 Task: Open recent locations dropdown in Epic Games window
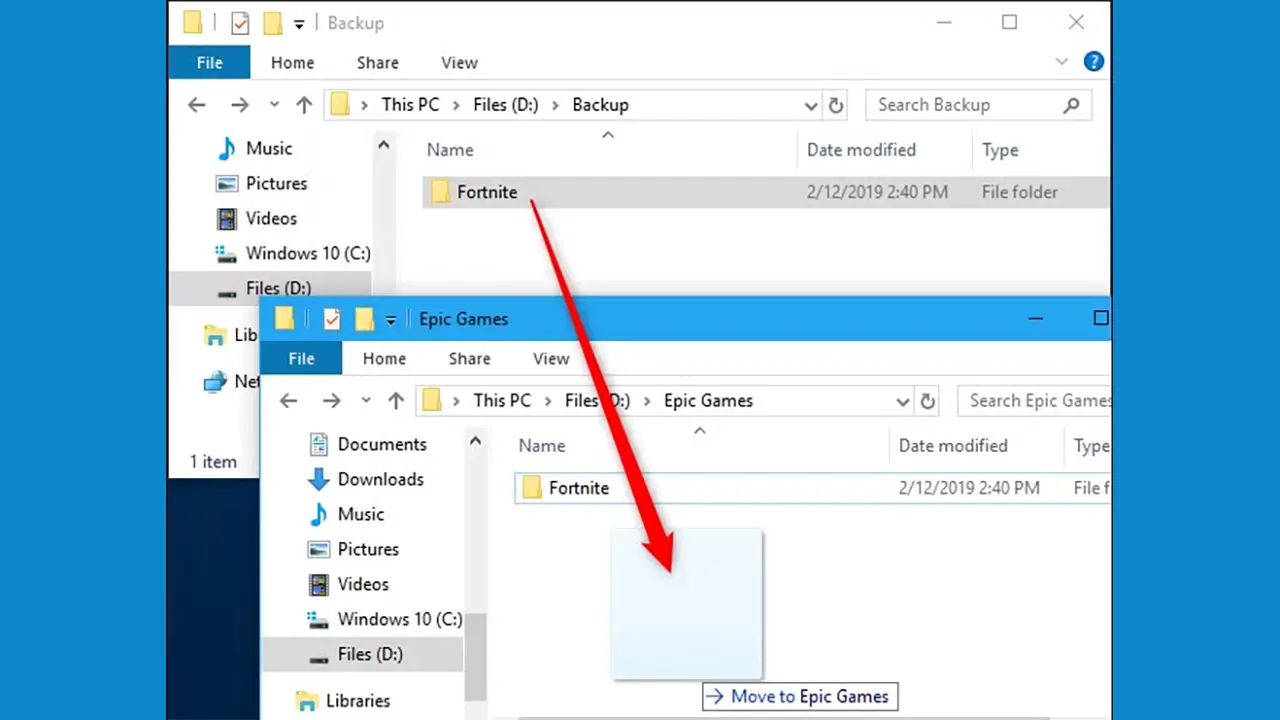366,401
